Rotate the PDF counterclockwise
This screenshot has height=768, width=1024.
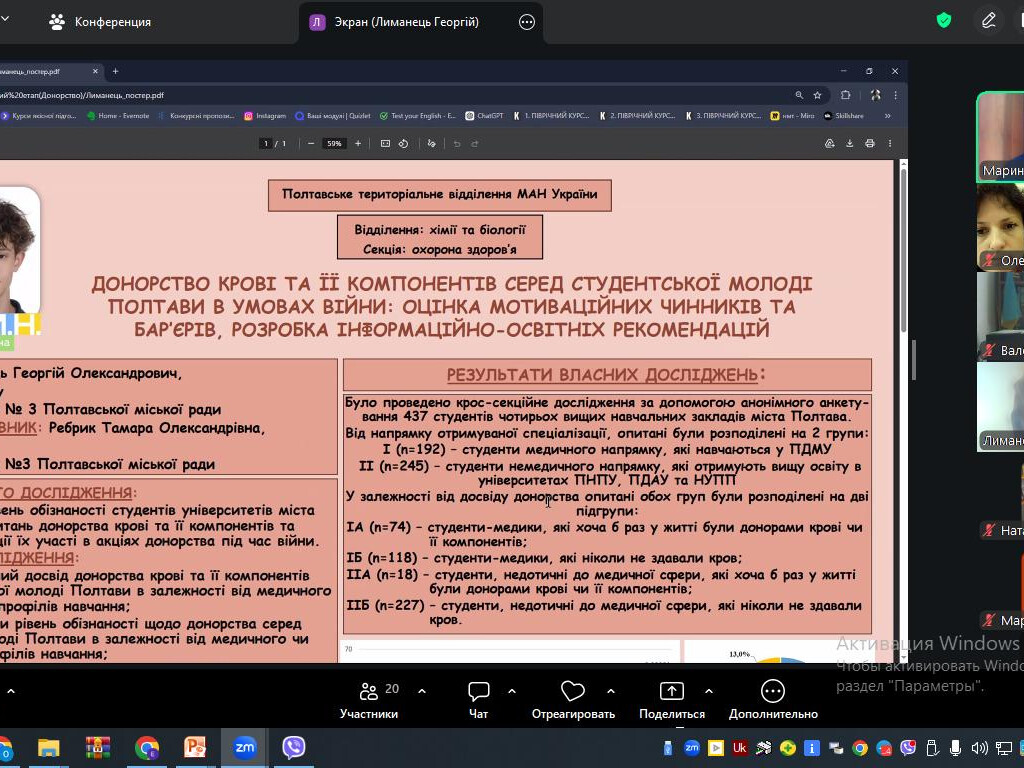click(404, 144)
